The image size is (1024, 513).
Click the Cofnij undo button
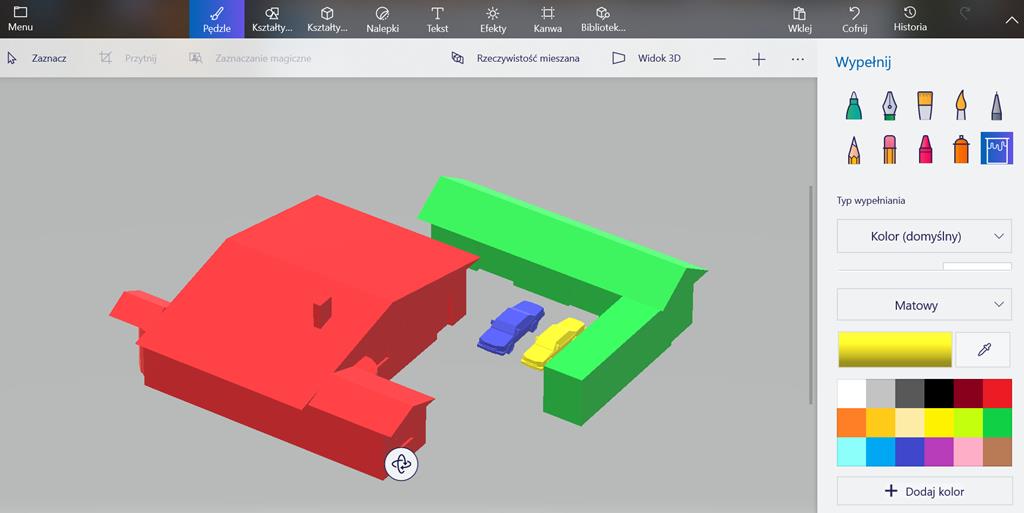tap(854, 19)
